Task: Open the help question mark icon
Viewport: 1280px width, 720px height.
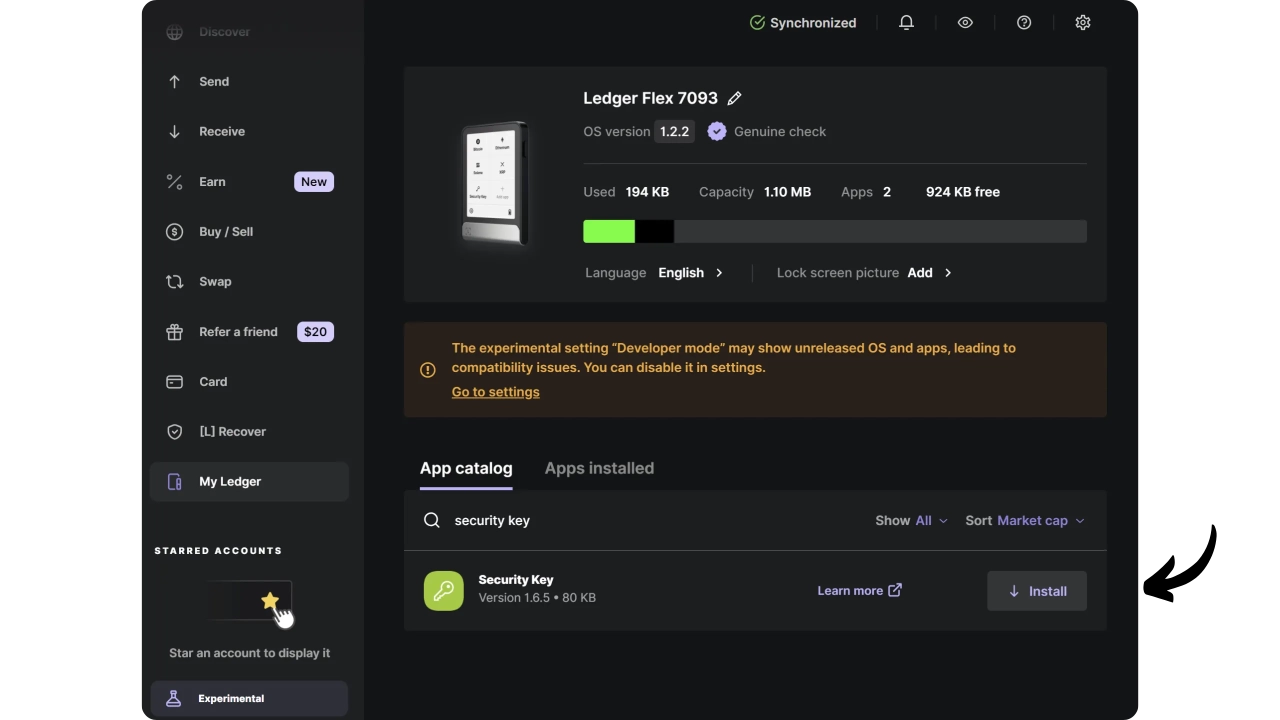Action: 1024,22
